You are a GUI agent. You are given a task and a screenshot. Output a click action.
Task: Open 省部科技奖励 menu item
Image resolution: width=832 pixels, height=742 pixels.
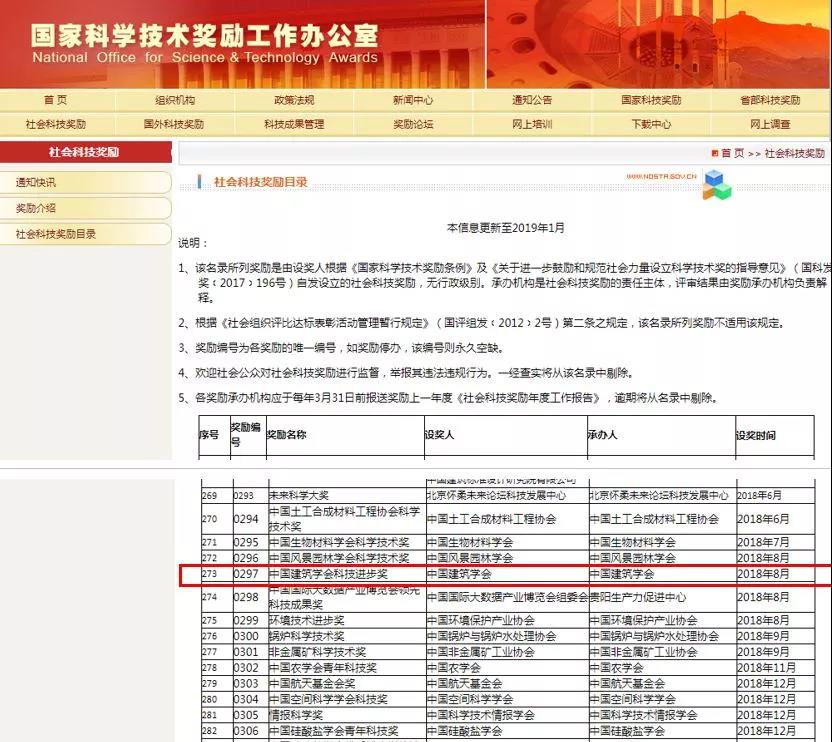pos(770,100)
